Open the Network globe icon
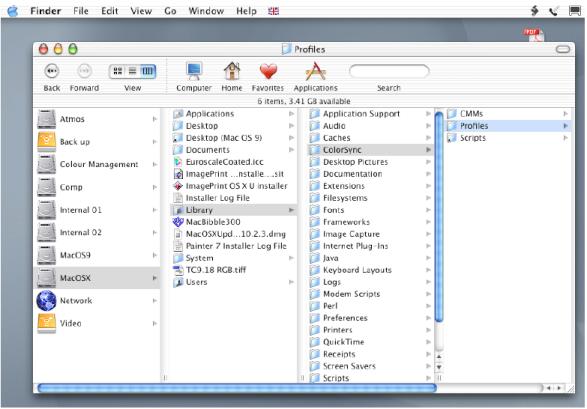 coord(46,300)
